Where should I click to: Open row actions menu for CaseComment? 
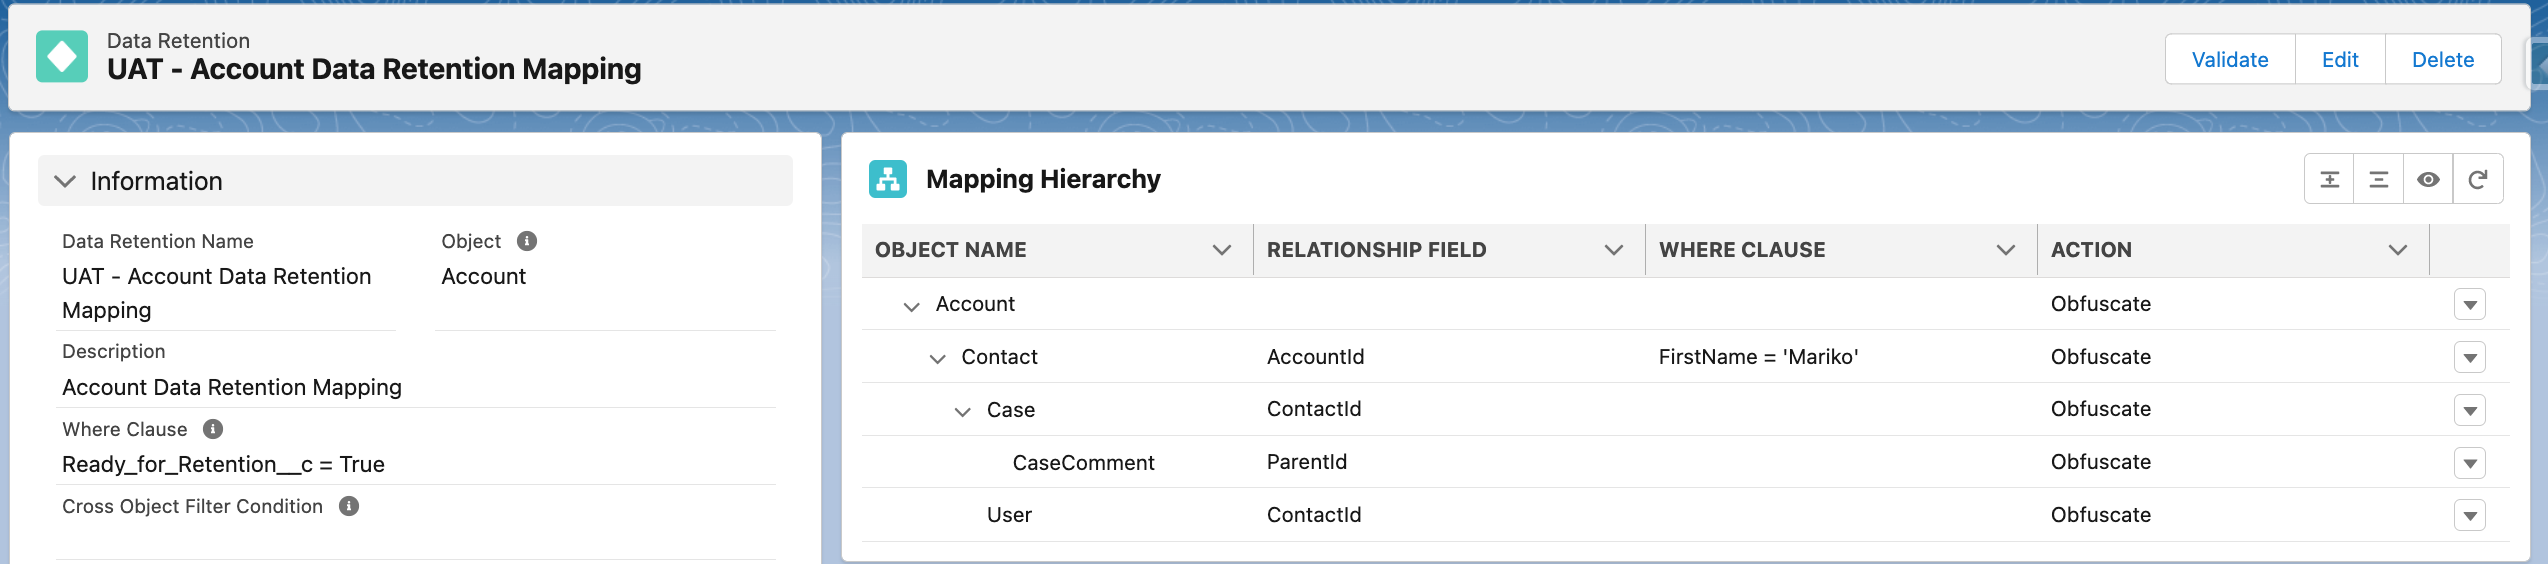2469,463
